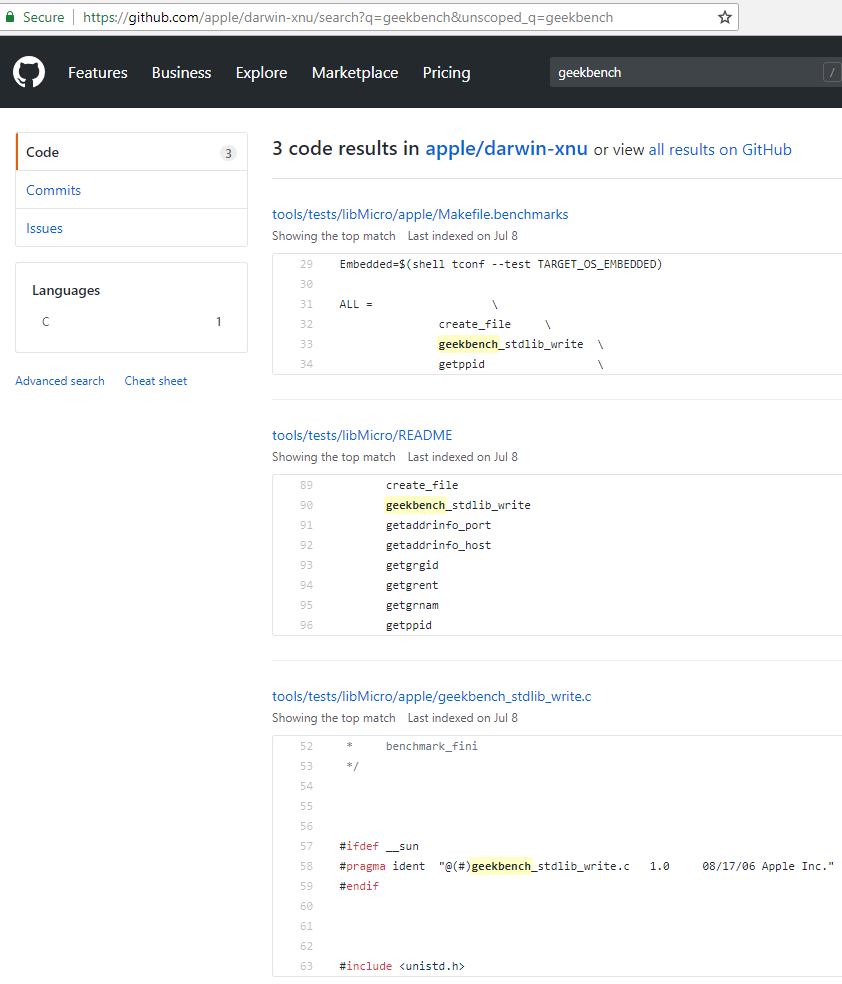Open the Cheat sheet link
The image size is (842, 984).
[156, 381]
